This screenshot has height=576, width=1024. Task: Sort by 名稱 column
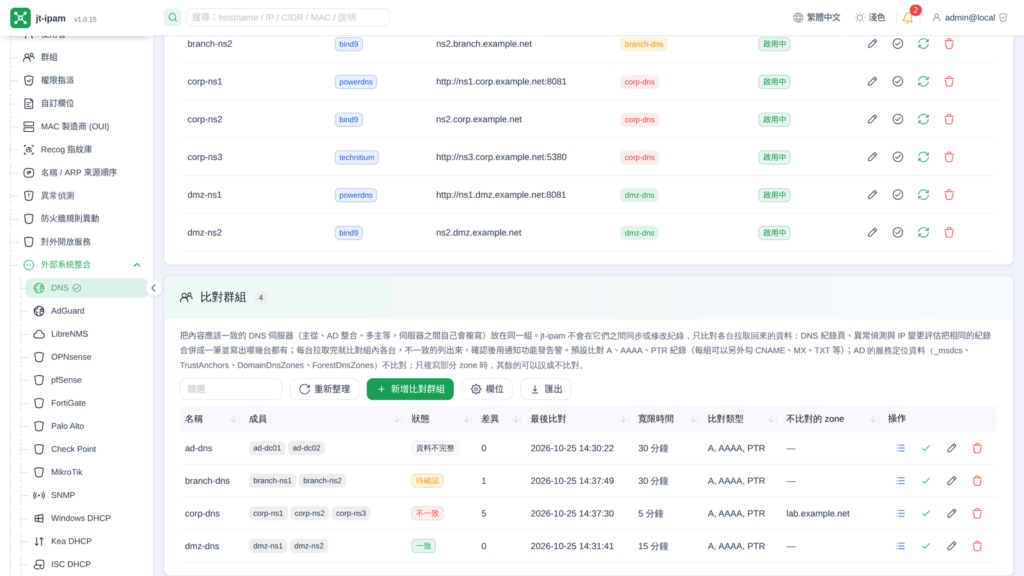click(233, 419)
